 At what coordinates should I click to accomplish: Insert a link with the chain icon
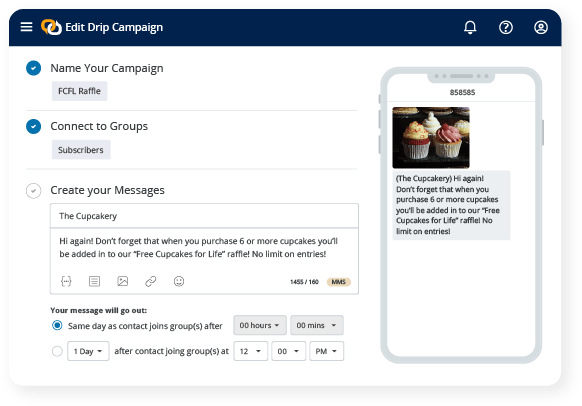tap(150, 281)
